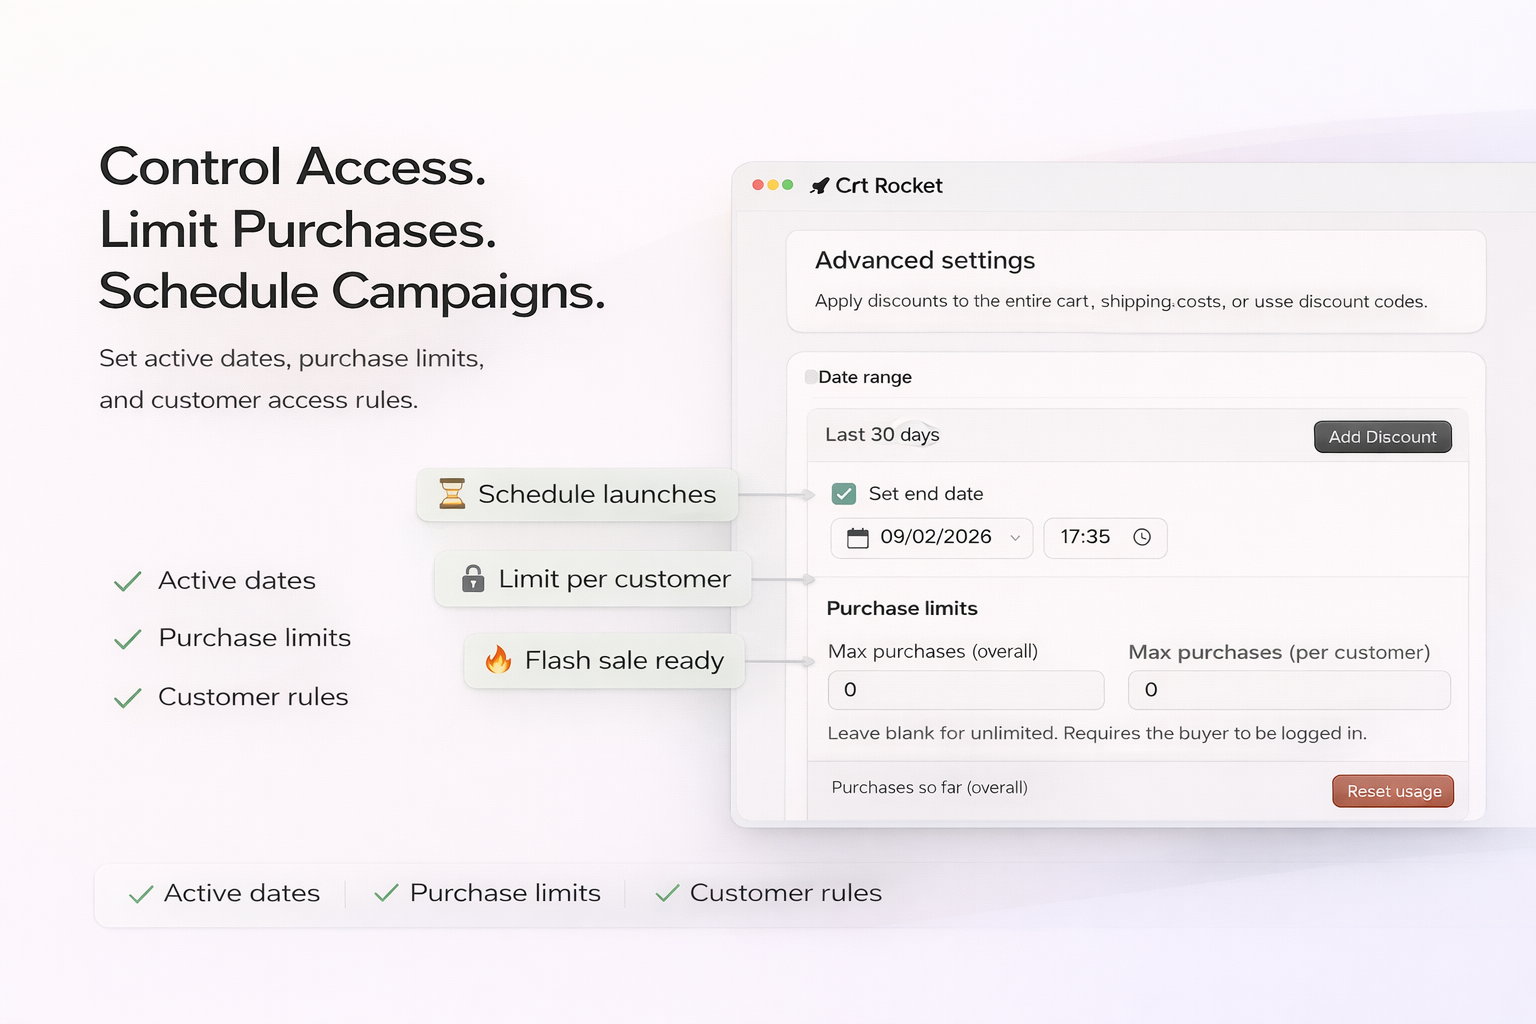The width and height of the screenshot is (1536, 1024).
Task: Uncheck the Set end date checkbox
Action: coord(844,494)
